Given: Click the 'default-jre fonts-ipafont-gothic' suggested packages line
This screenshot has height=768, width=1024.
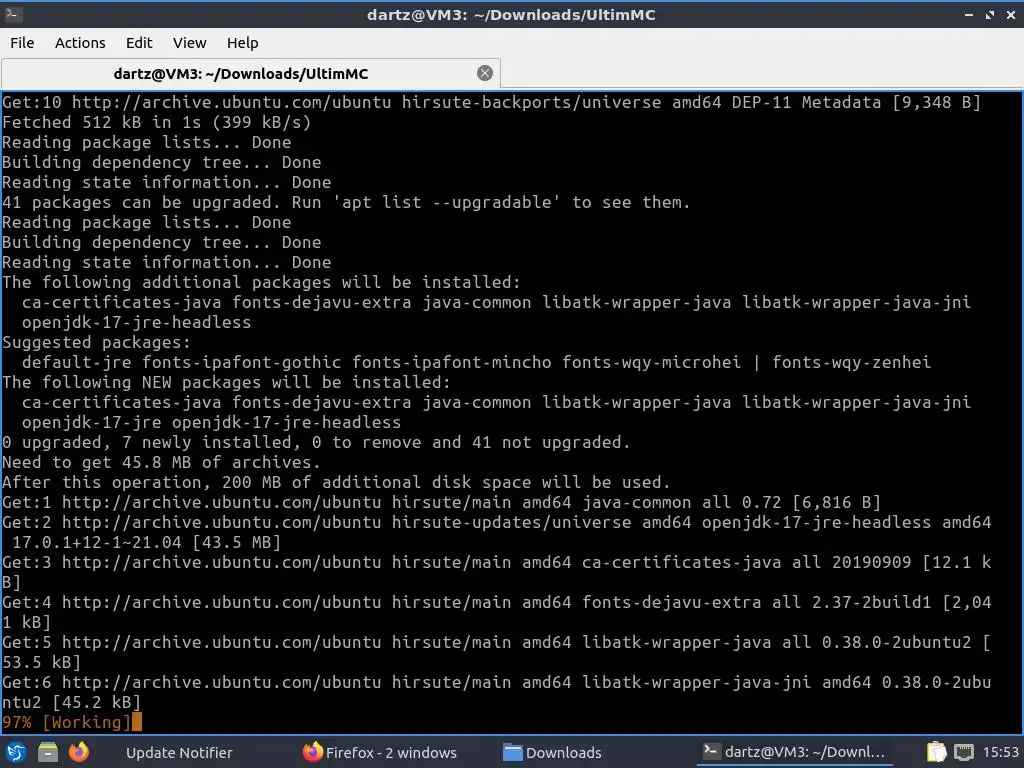Looking at the screenshot, I should pyautogui.click(x=477, y=362).
